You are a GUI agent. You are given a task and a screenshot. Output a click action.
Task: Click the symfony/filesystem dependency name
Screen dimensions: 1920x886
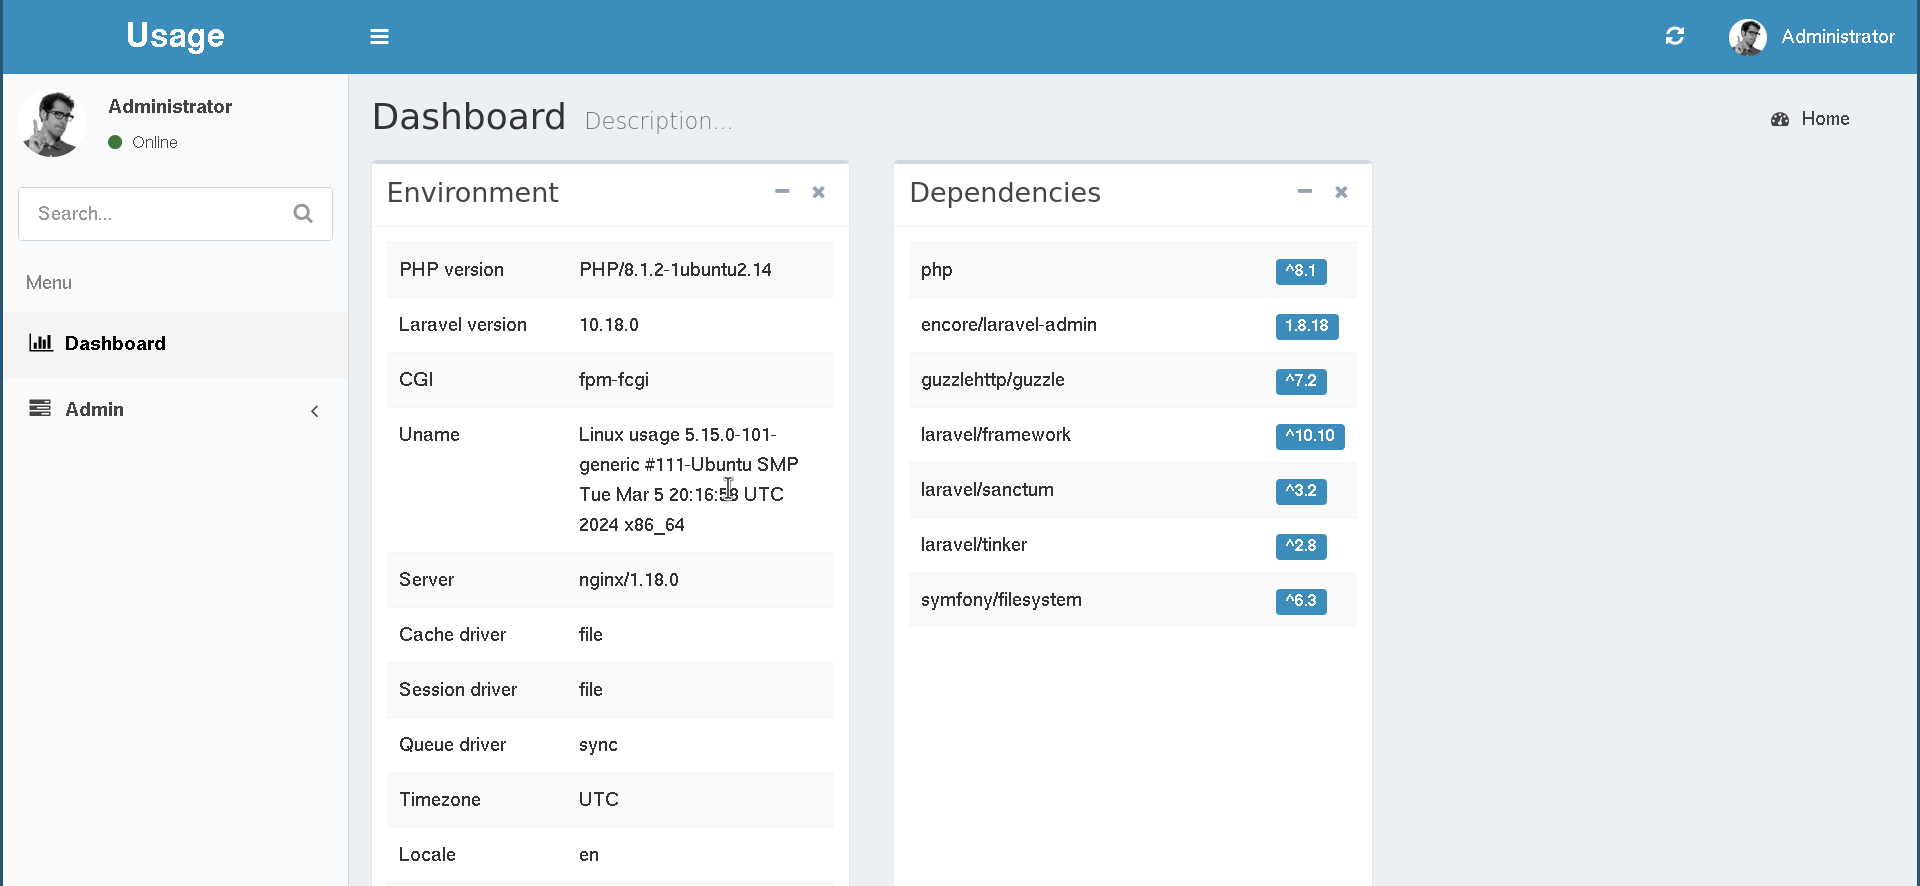click(1001, 600)
